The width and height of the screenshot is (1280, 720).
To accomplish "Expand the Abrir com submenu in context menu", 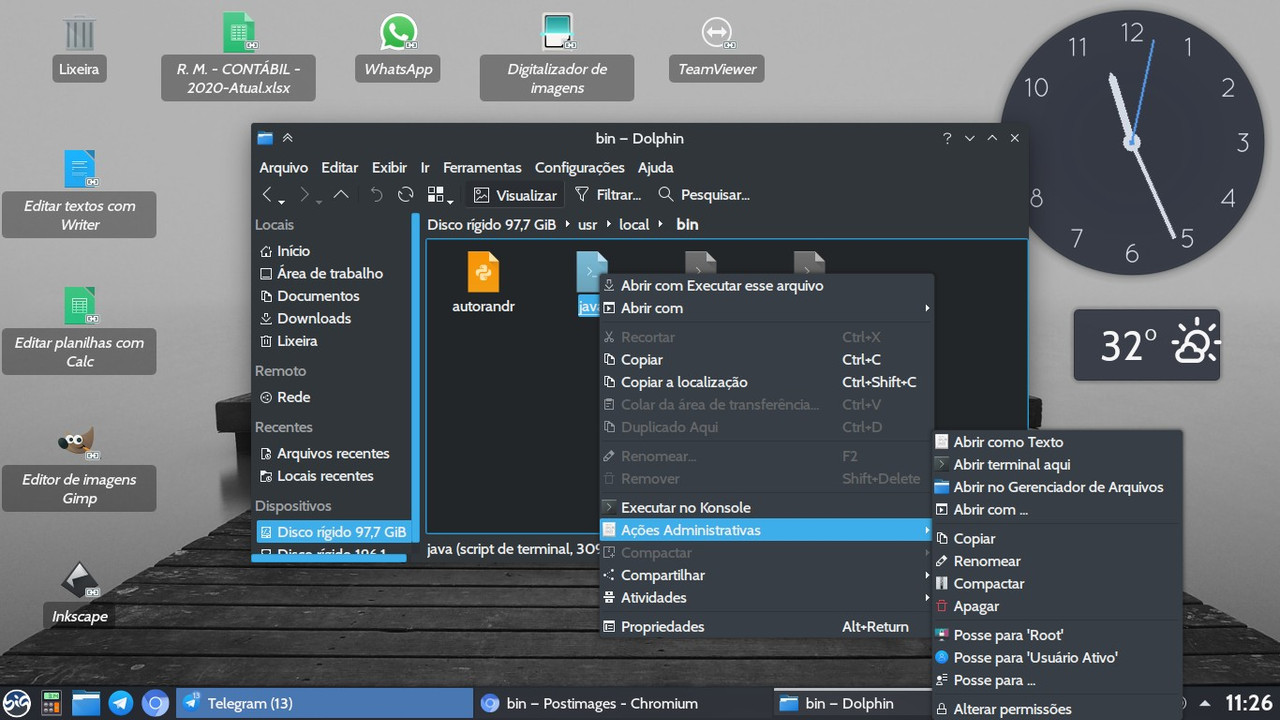I will coord(766,308).
